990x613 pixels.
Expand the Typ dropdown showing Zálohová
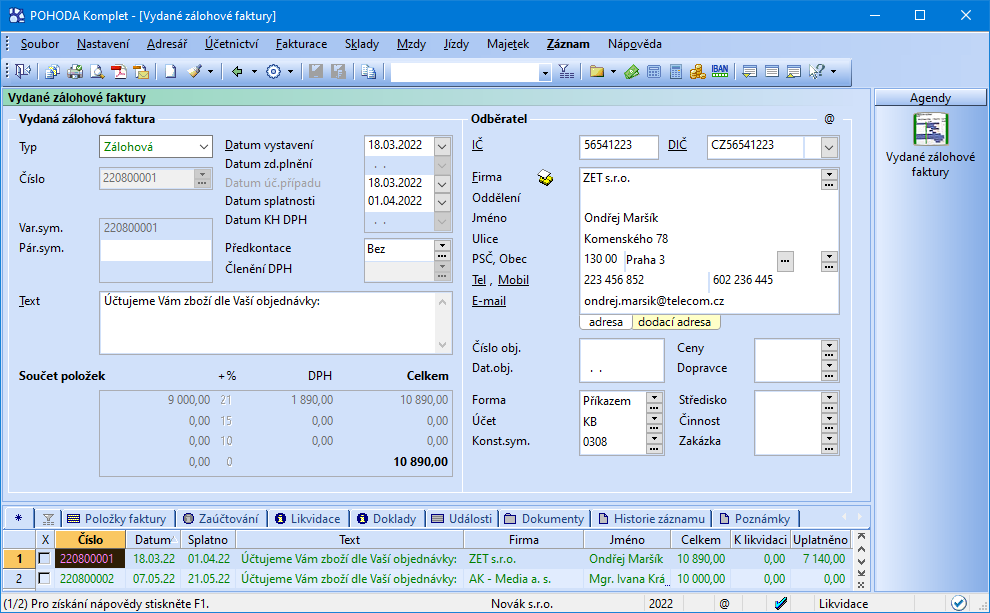(203, 147)
